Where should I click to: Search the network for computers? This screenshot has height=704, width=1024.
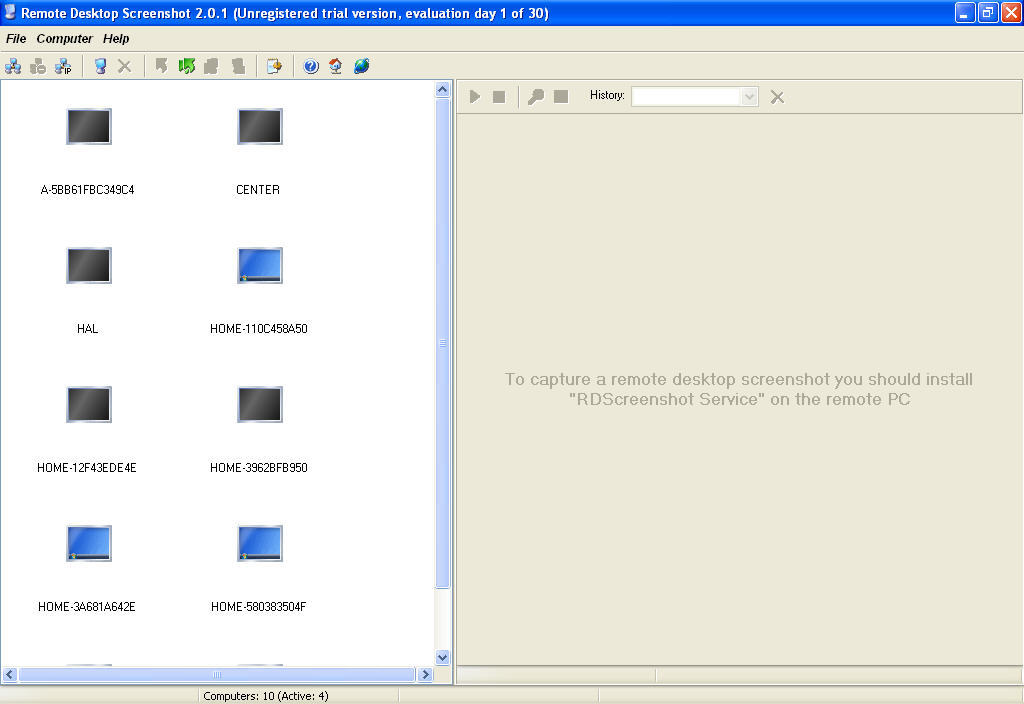(x=13, y=66)
